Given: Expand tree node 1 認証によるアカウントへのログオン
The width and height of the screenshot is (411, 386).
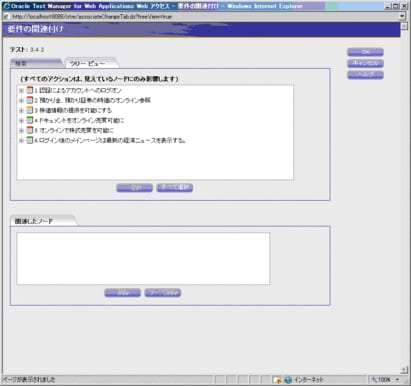Looking at the screenshot, I should (x=21, y=90).
